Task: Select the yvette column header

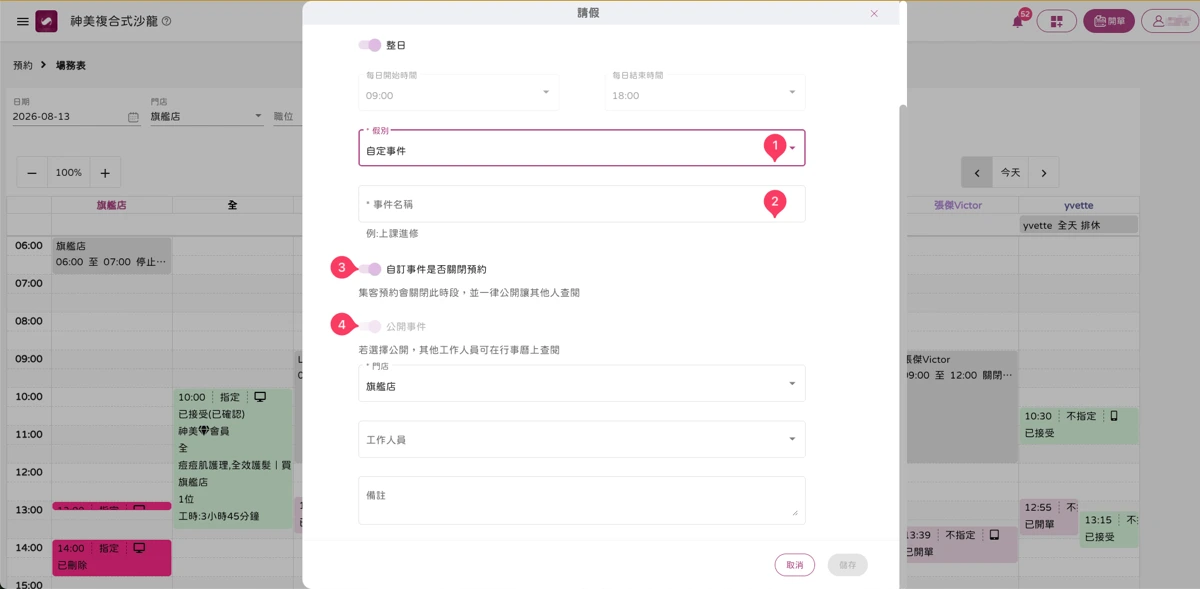Action: 1078,204
